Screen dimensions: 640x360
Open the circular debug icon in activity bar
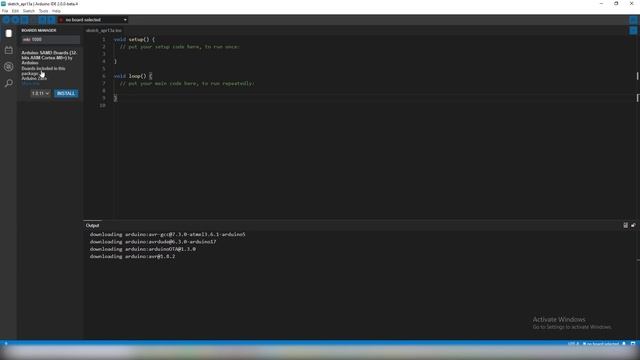pyautogui.click(x=9, y=67)
